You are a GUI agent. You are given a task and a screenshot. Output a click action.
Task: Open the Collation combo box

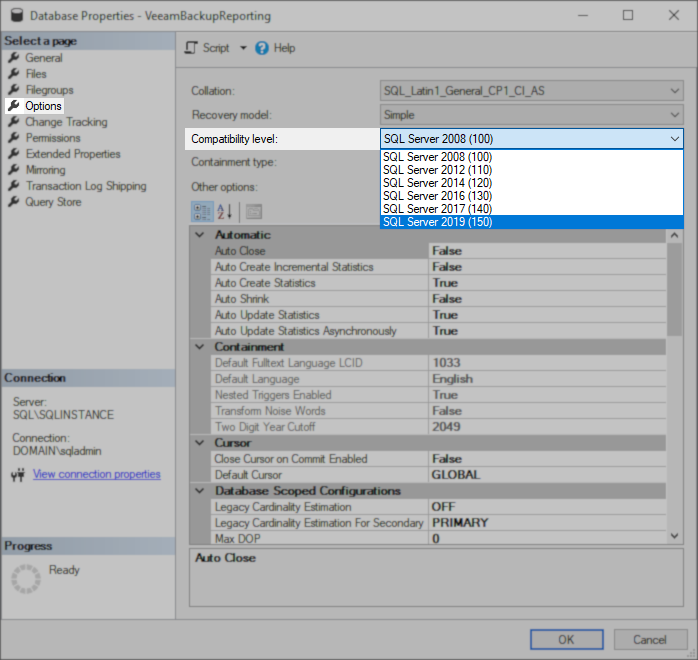(x=532, y=91)
